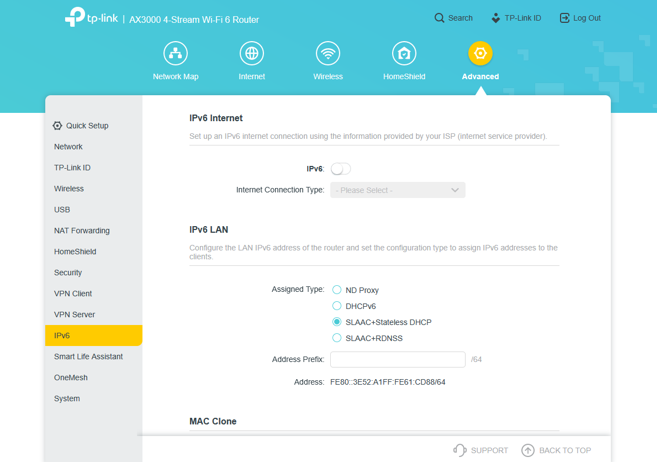Screen dimensions: 657x465
Task: Open the System sidebar menu
Action: pos(67,399)
